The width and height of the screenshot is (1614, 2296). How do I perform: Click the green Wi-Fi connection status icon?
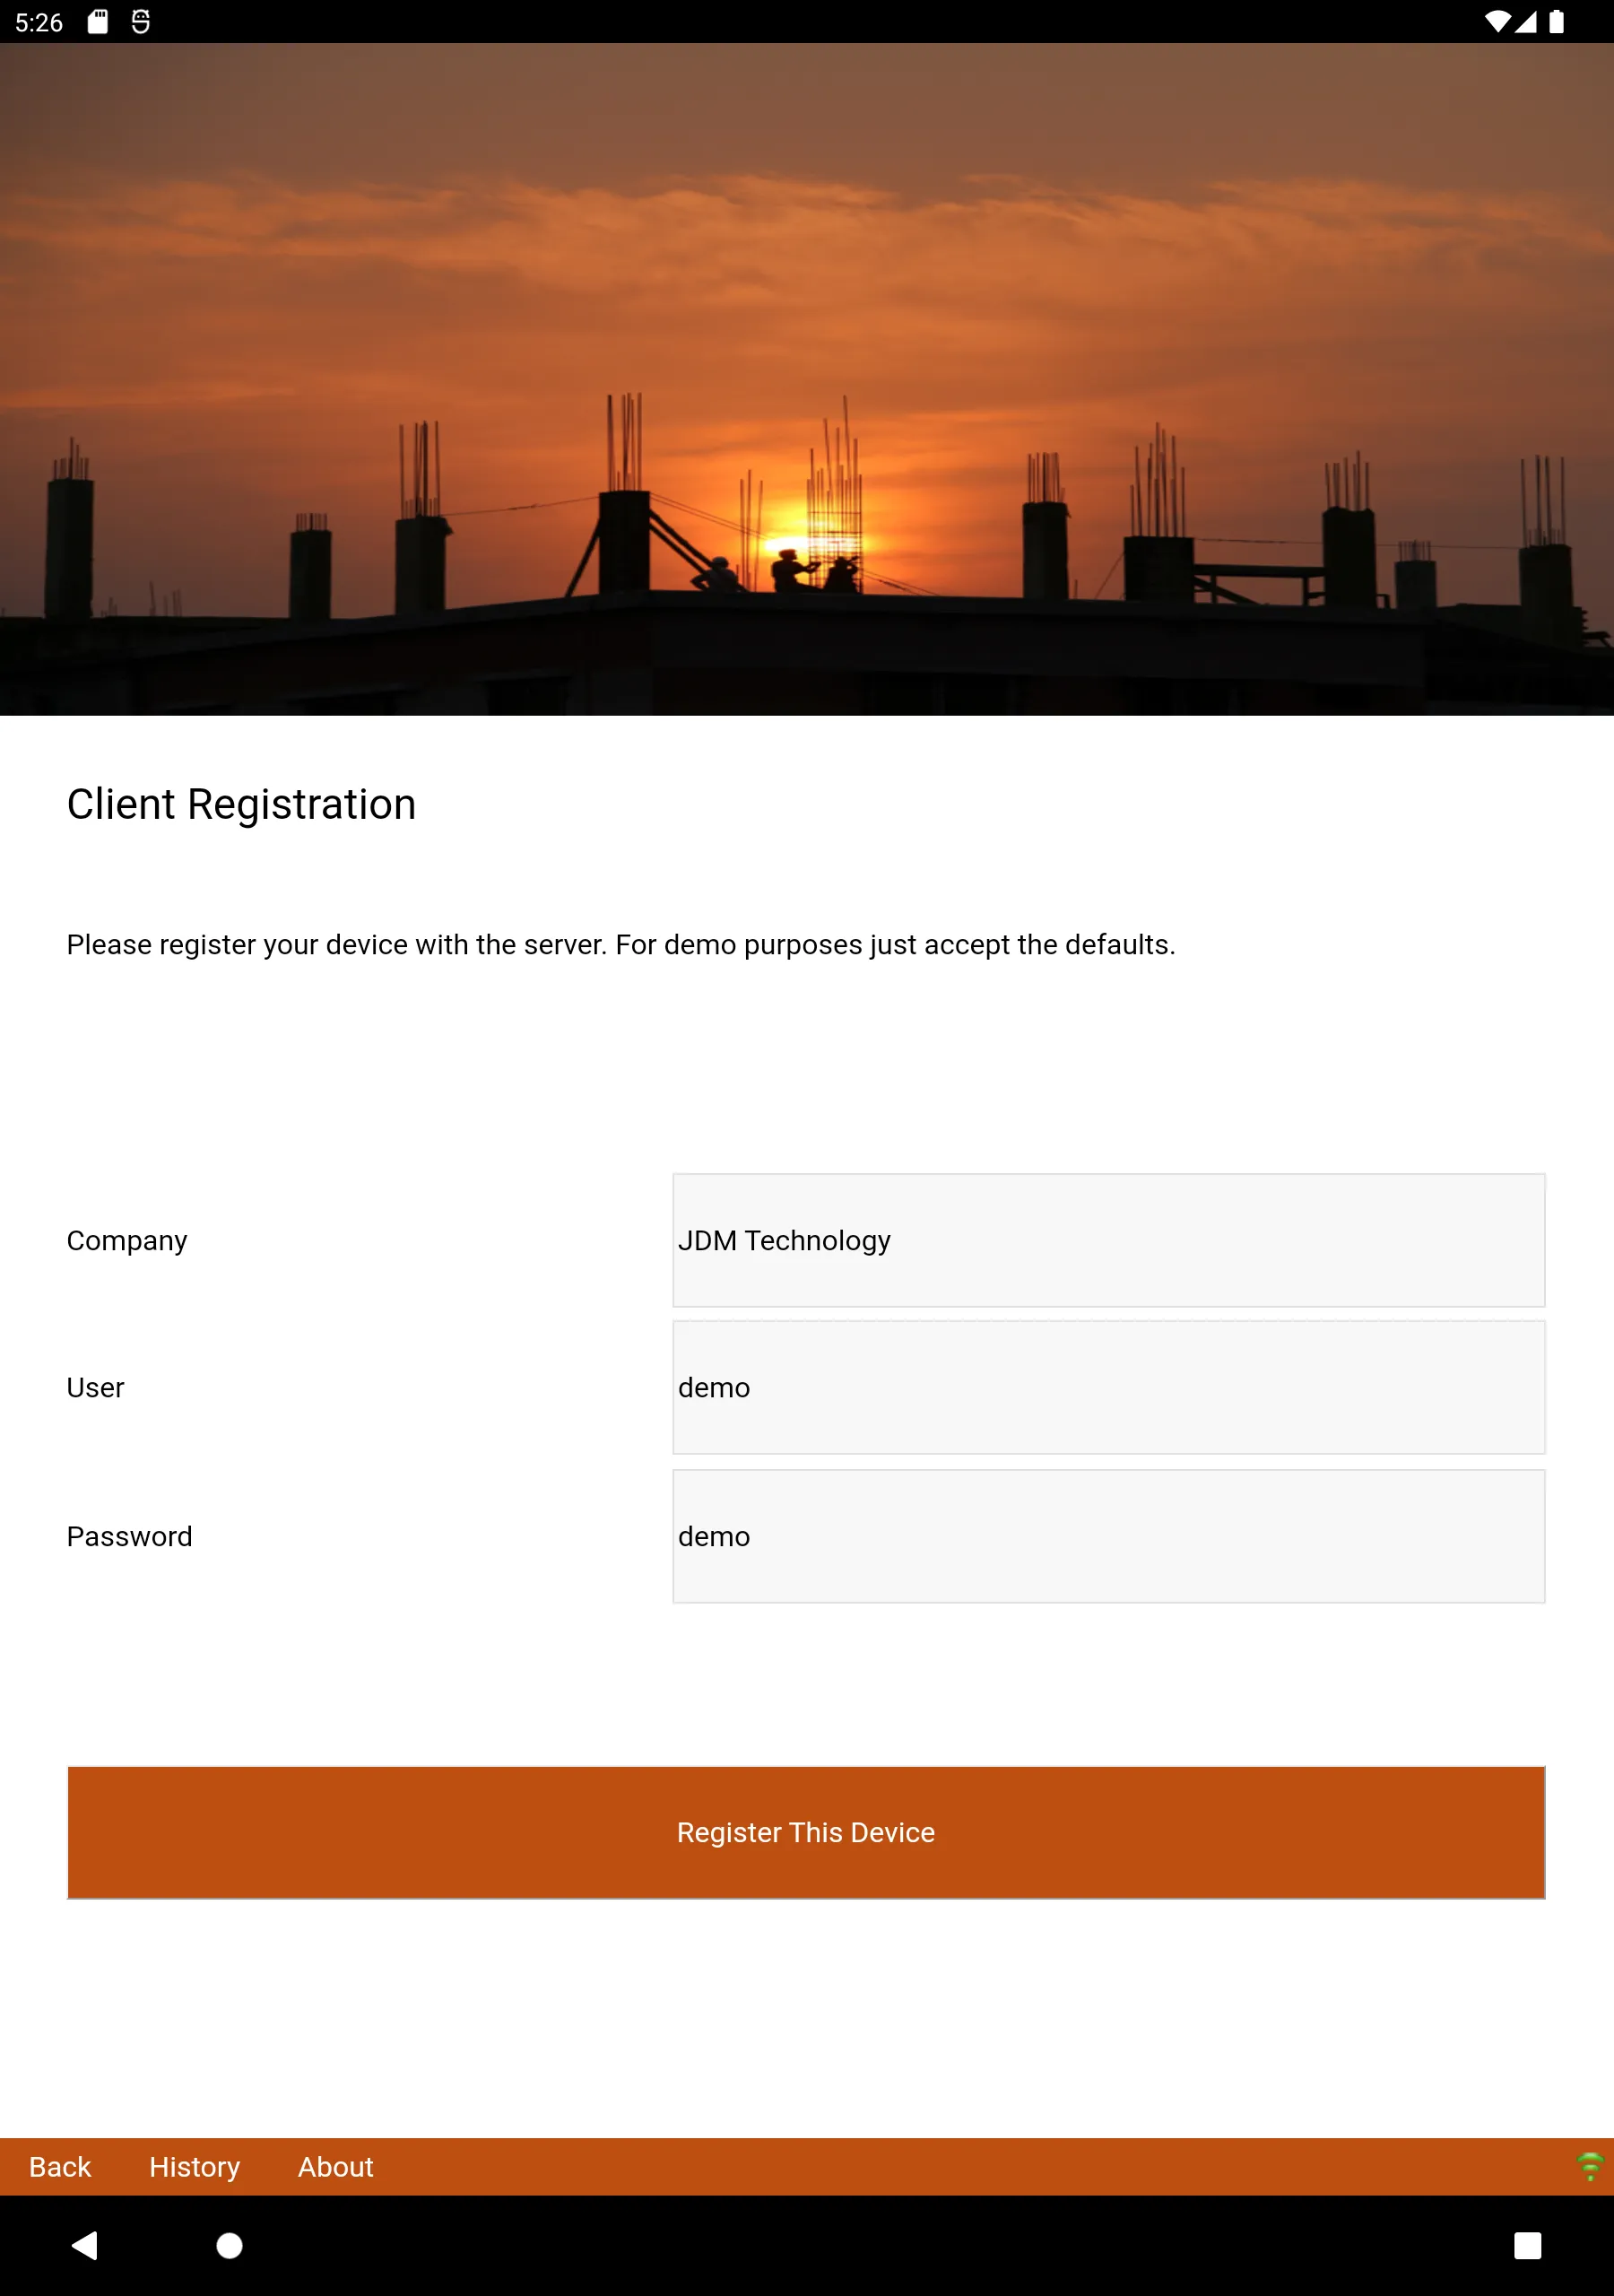(x=1589, y=2166)
